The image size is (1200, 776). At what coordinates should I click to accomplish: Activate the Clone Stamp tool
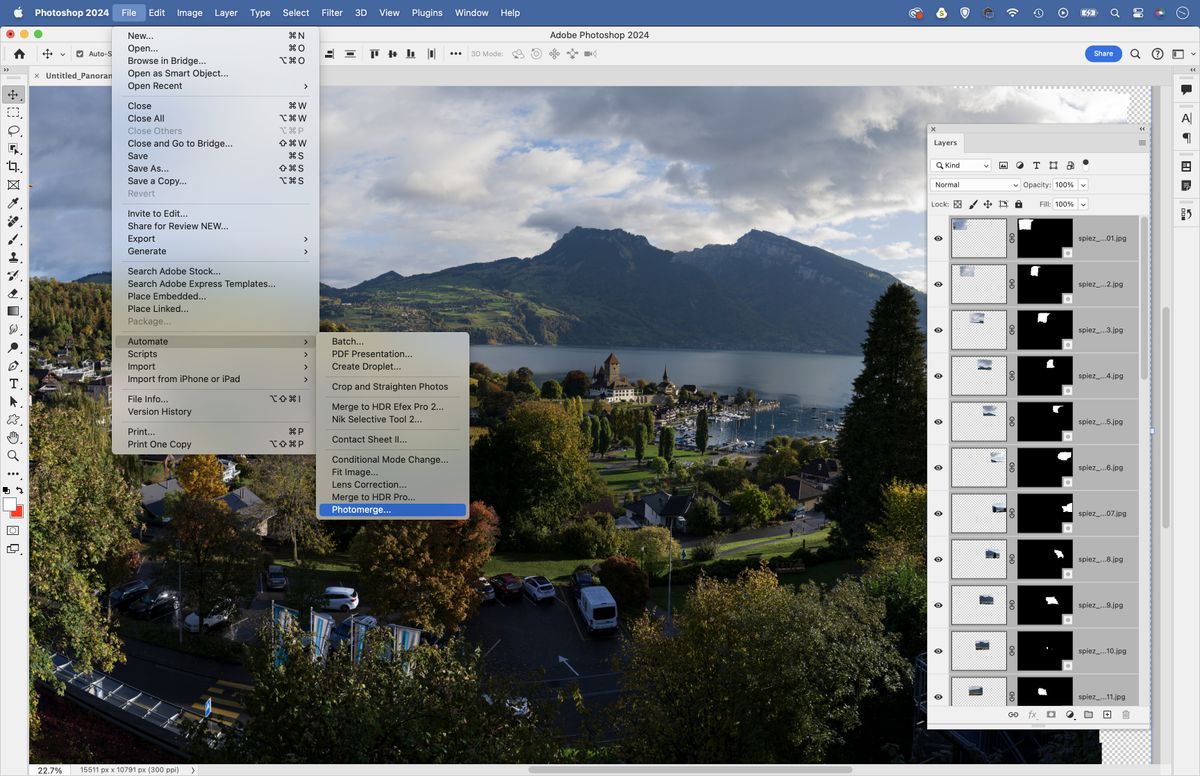[x=14, y=257]
